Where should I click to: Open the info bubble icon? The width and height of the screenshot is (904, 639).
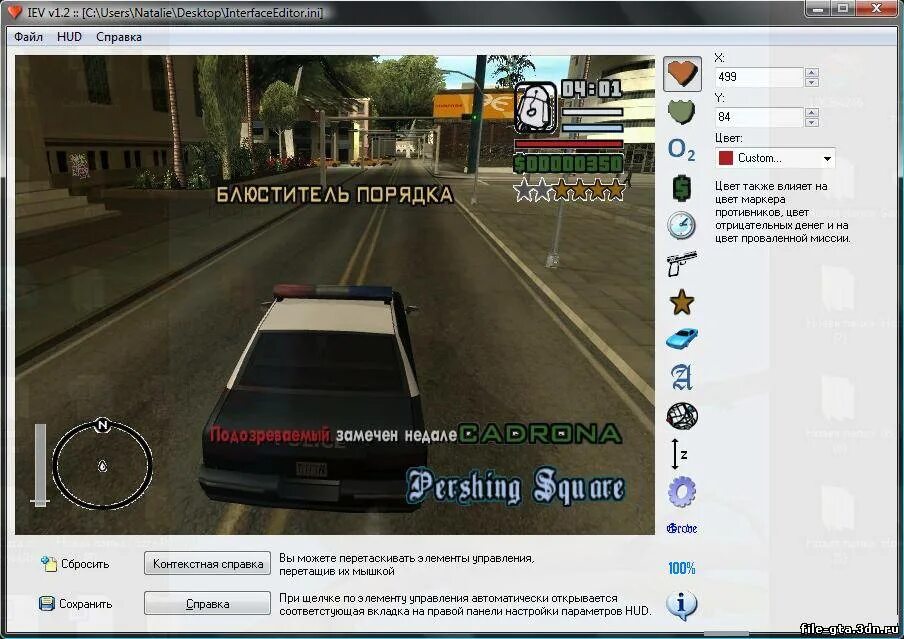click(681, 606)
